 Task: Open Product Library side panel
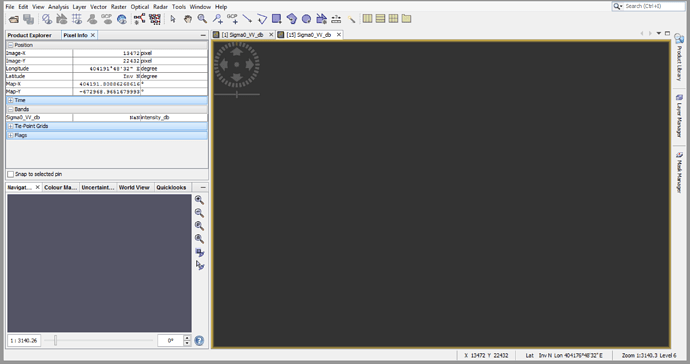coord(679,58)
